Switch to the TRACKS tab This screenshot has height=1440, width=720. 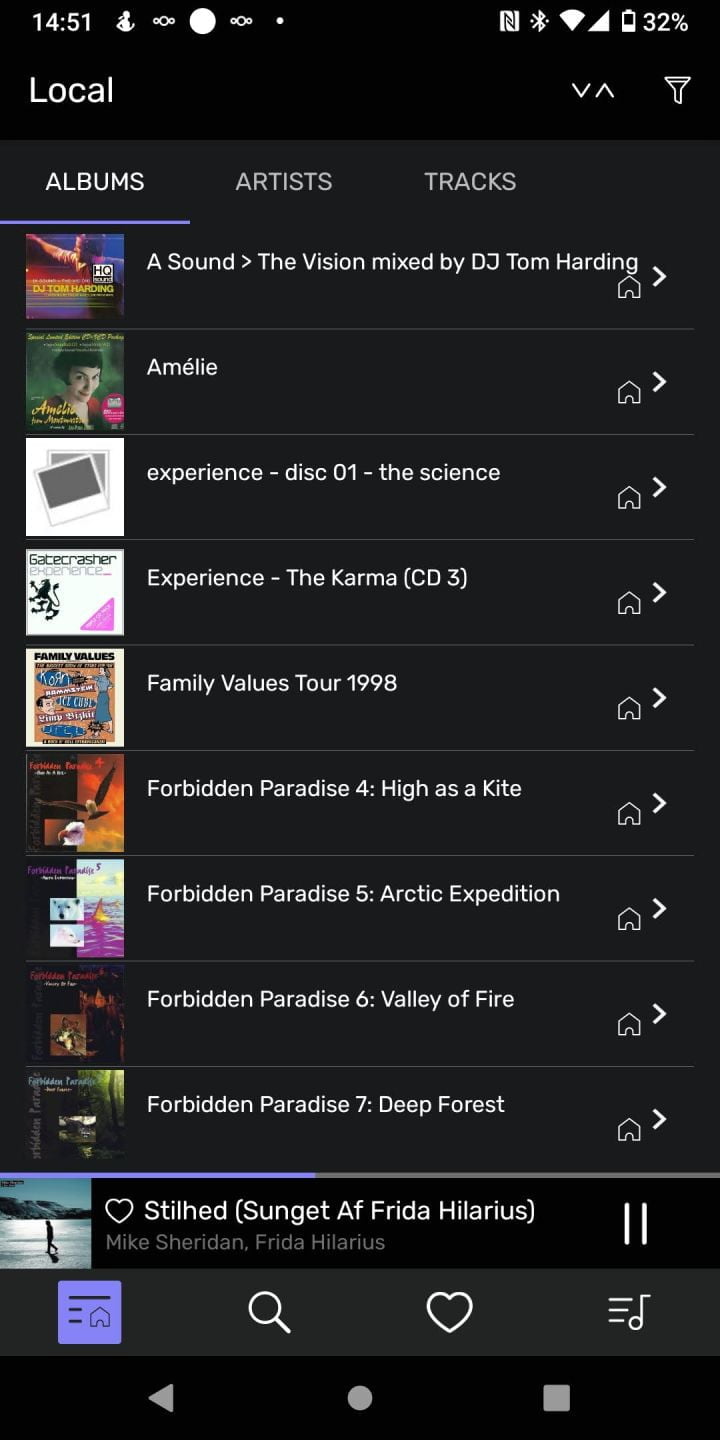[x=470, y=181]
